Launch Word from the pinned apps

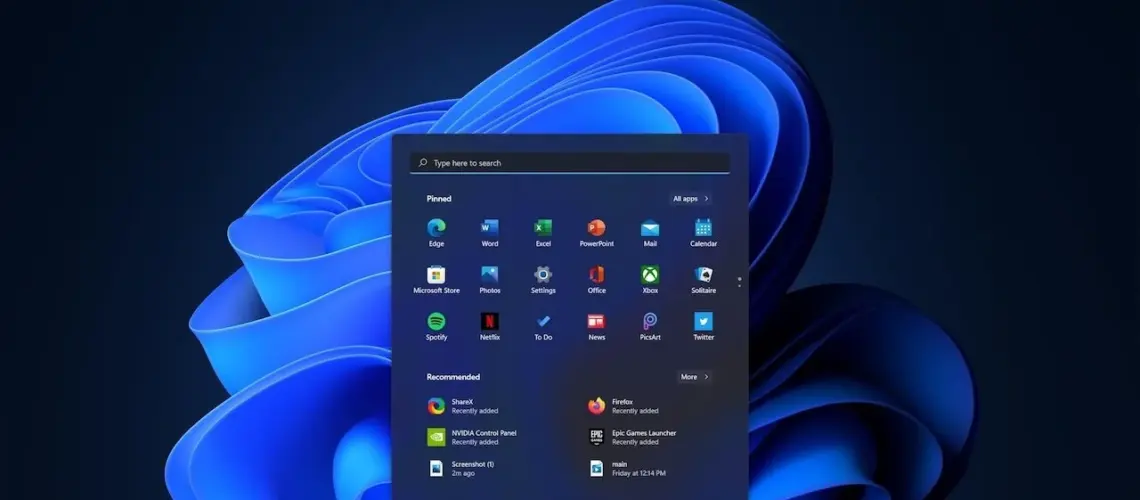[x=489, y=228]
